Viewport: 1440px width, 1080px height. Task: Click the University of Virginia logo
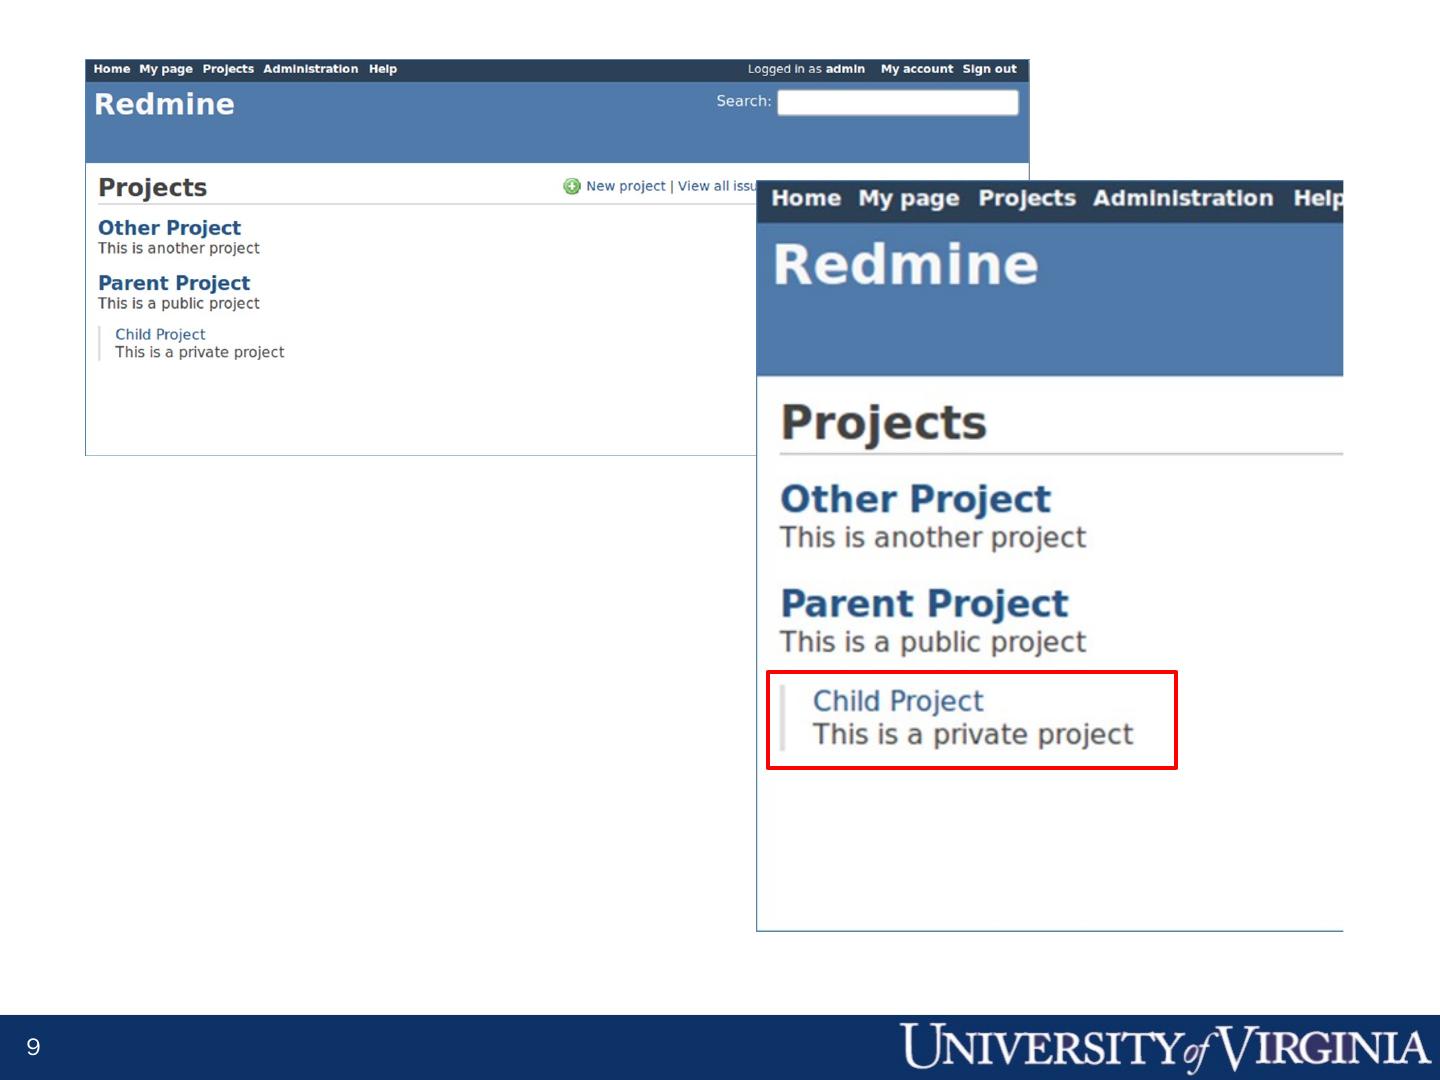pos(1166,1047)
